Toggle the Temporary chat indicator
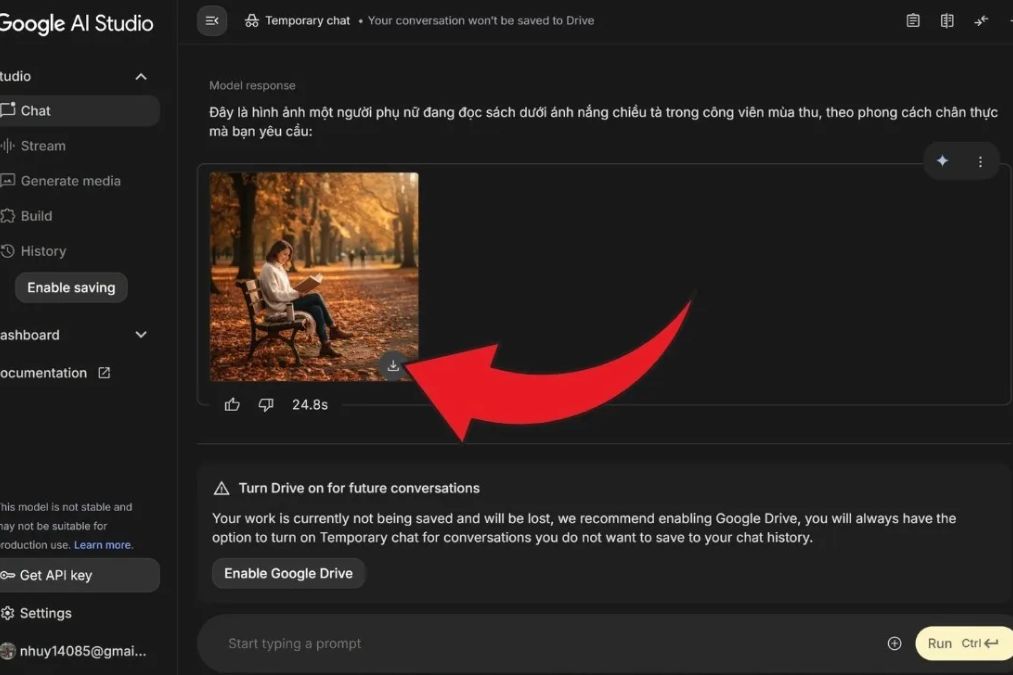The height and width of the screenshot is (675, 1013). [298, 20]
